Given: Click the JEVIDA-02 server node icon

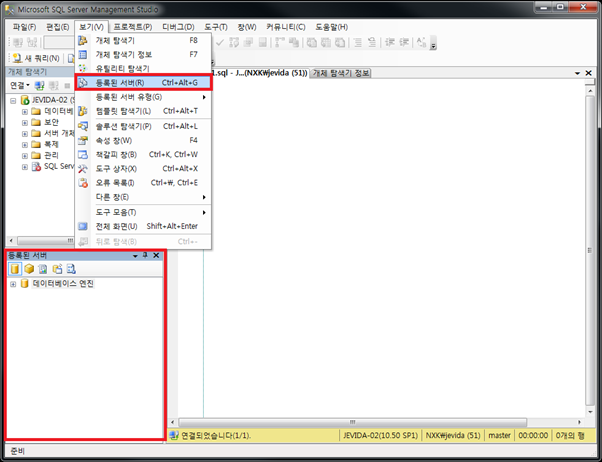Looking at the screenshot, I should point(25,100).
